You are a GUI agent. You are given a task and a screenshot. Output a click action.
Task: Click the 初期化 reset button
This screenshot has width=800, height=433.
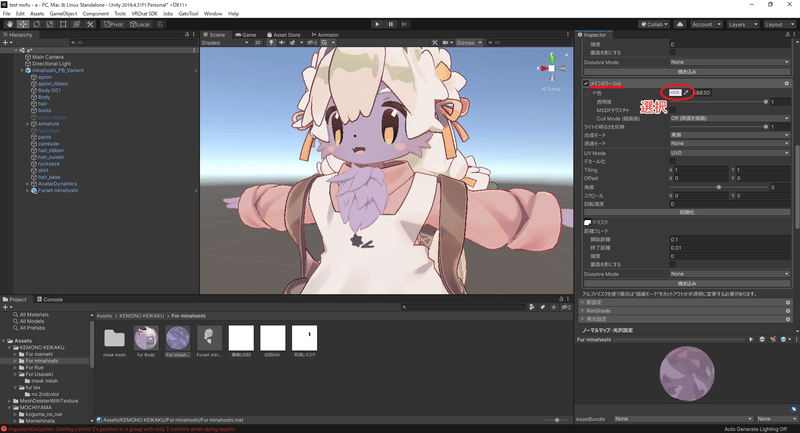coord(687,212)
